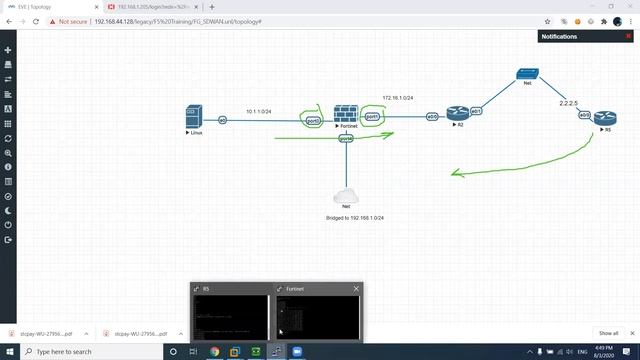This screenshot has height=360, width=640.
Task: Close the Fortinet preview window
Action: 356,289
